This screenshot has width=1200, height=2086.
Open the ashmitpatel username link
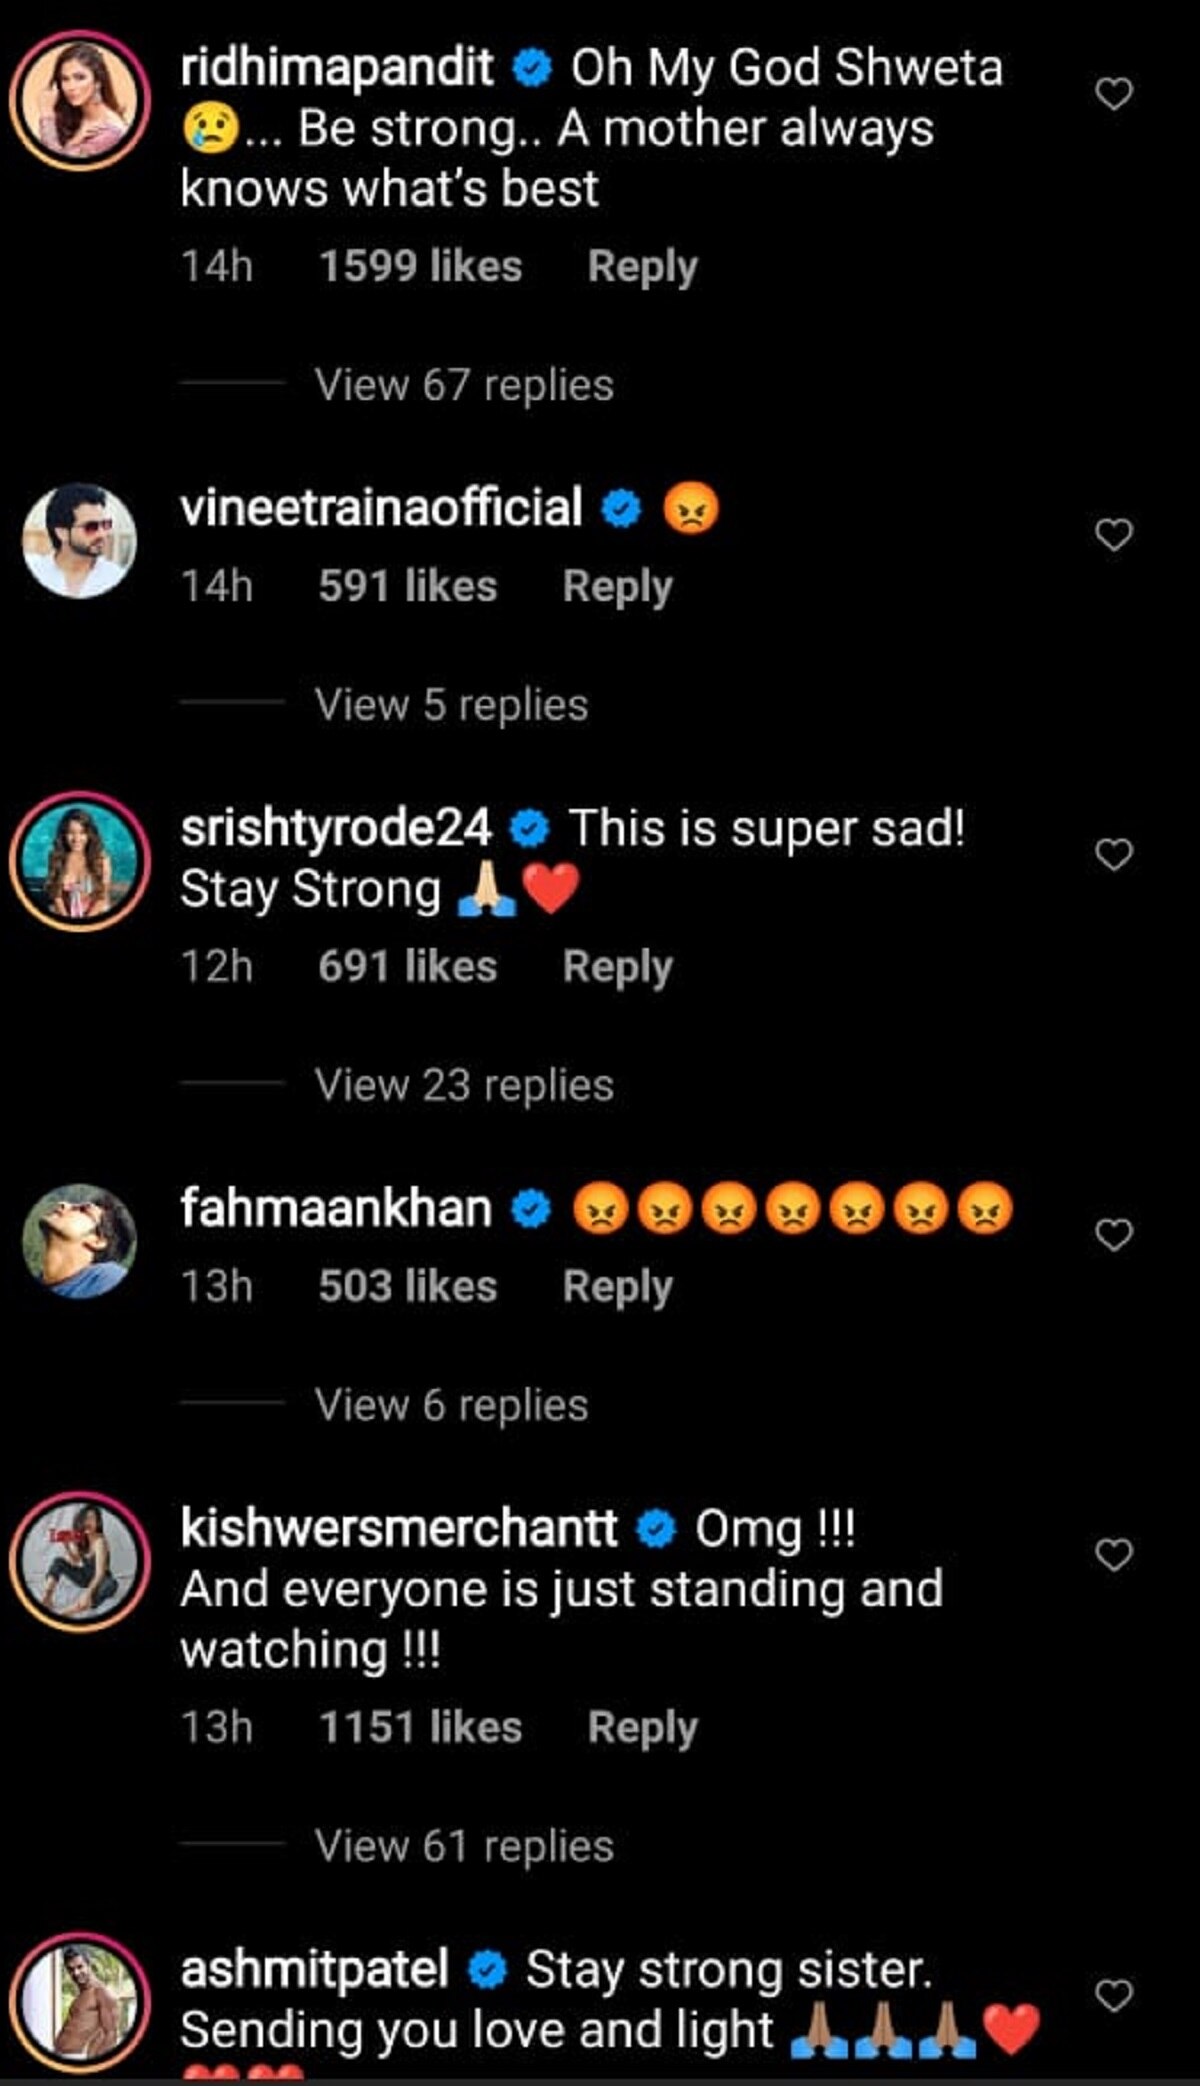coord(314,1970)
